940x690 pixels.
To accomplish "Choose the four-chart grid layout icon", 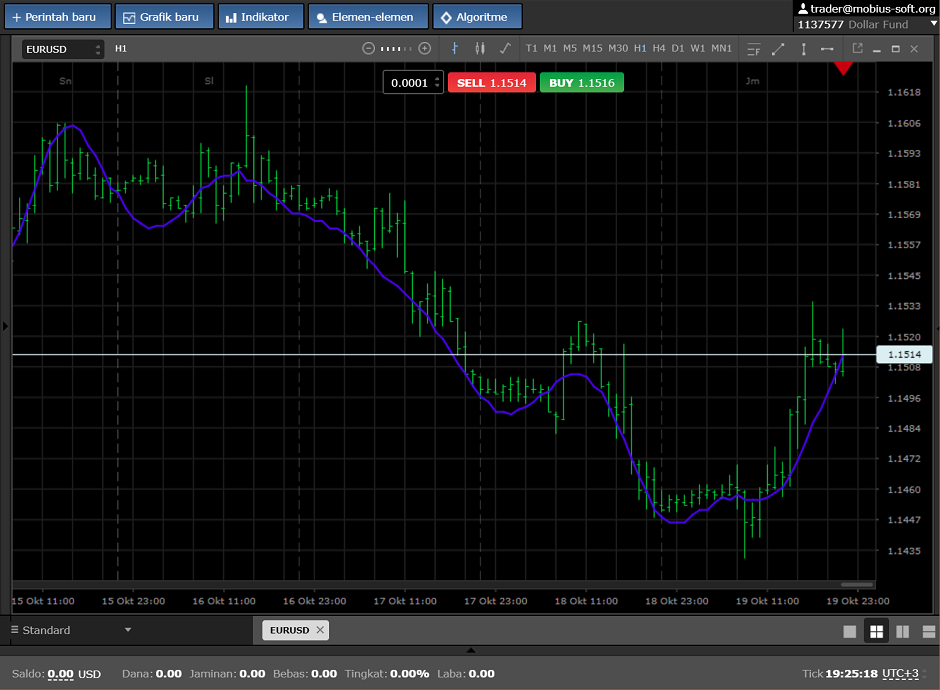I will [x=876, y=631].
